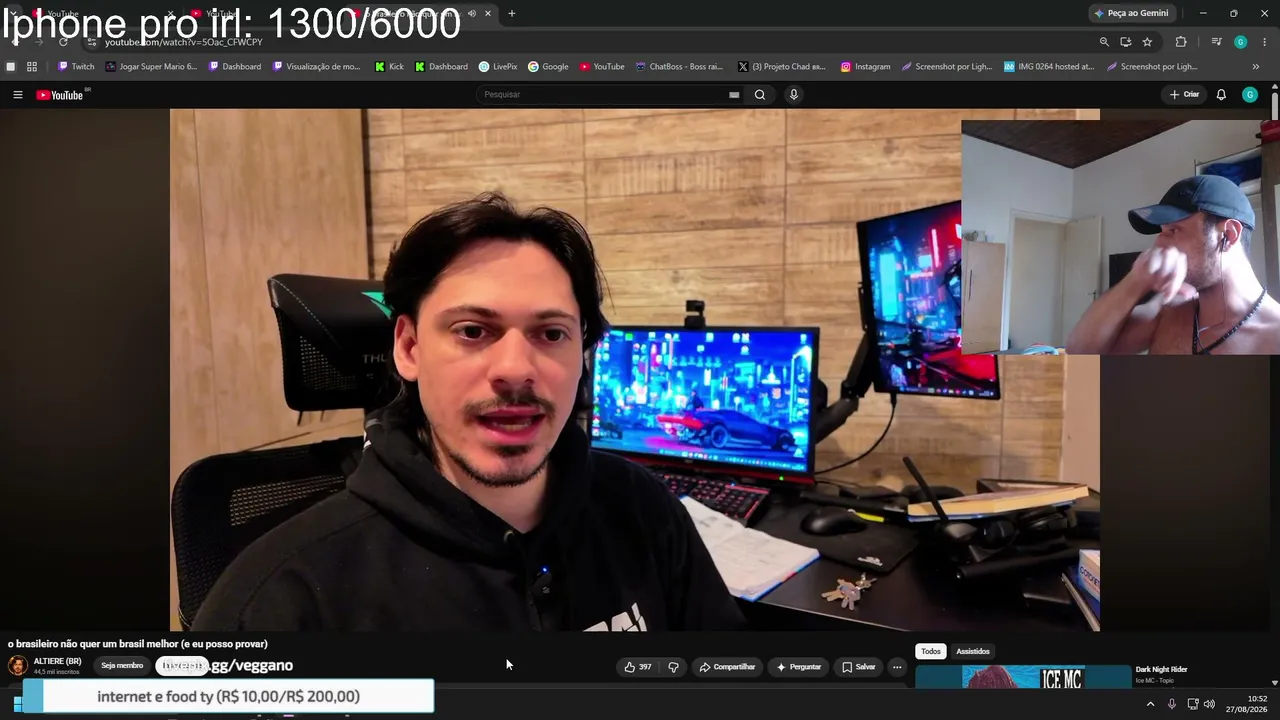The width and height of the screenshot is (1280, 720).
Task: Open the Projeto Chad X bookmark
Action: 782,67
